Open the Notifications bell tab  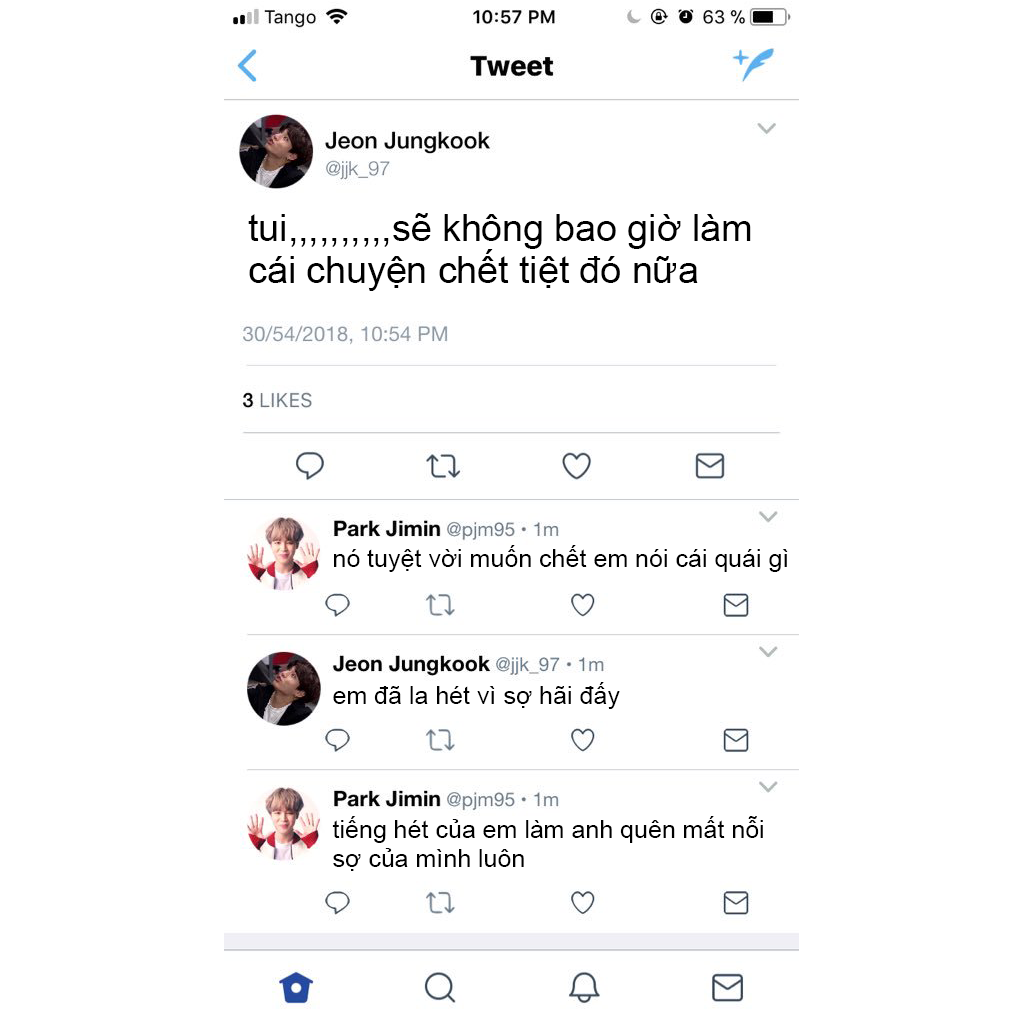[x=584, y=987]
